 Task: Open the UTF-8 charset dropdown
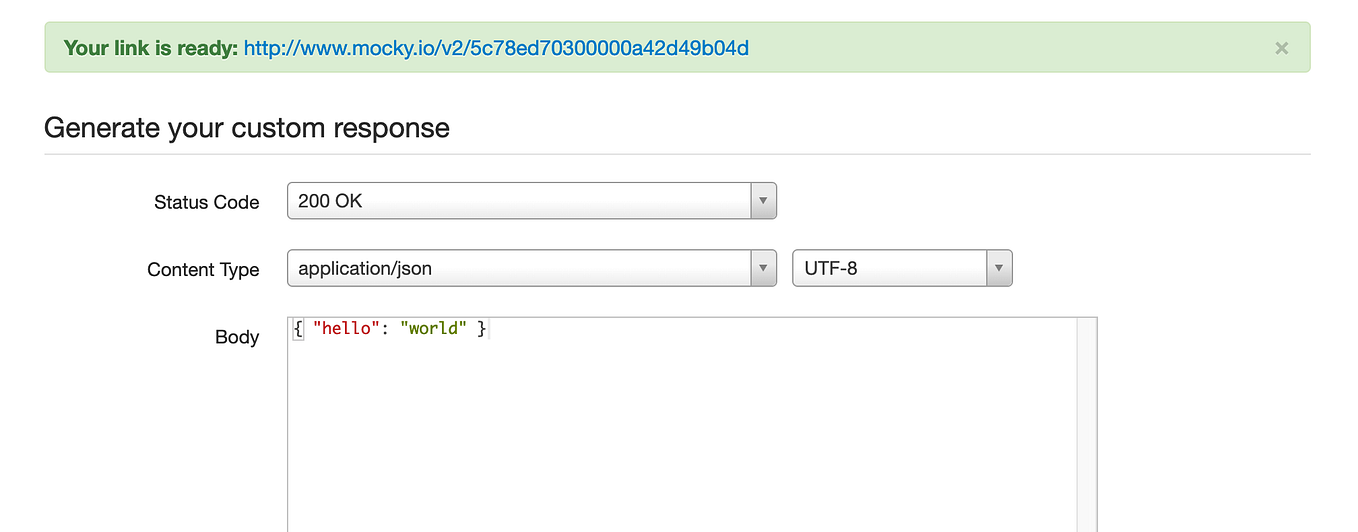pos(902,268)
